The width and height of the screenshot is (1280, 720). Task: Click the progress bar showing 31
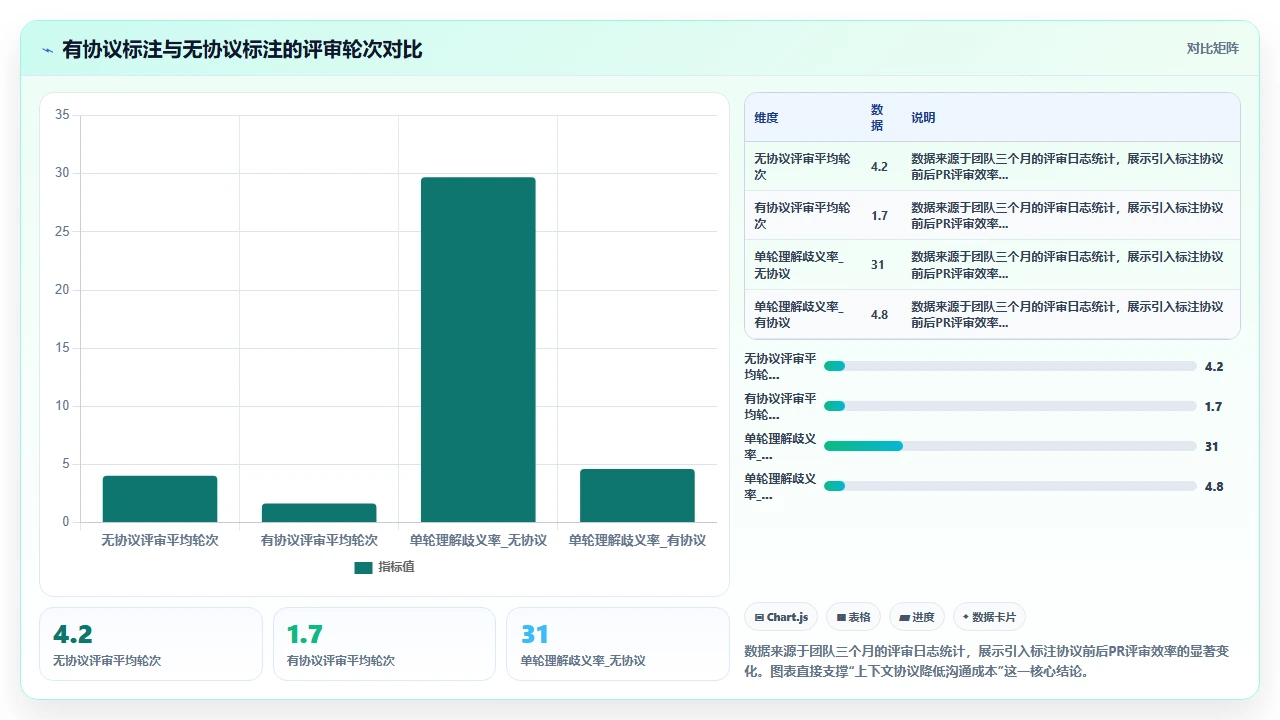1010,446
